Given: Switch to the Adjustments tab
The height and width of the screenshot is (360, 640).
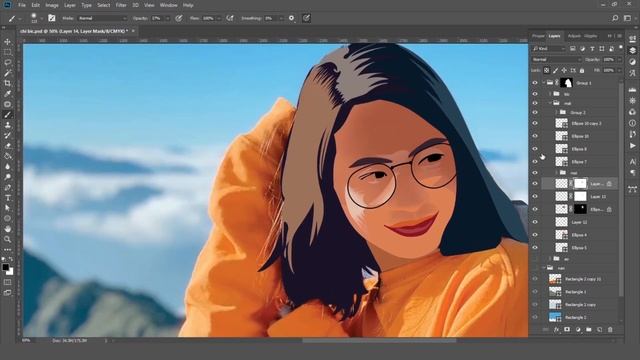Looking at the screenshot, I should pos(574,36).
